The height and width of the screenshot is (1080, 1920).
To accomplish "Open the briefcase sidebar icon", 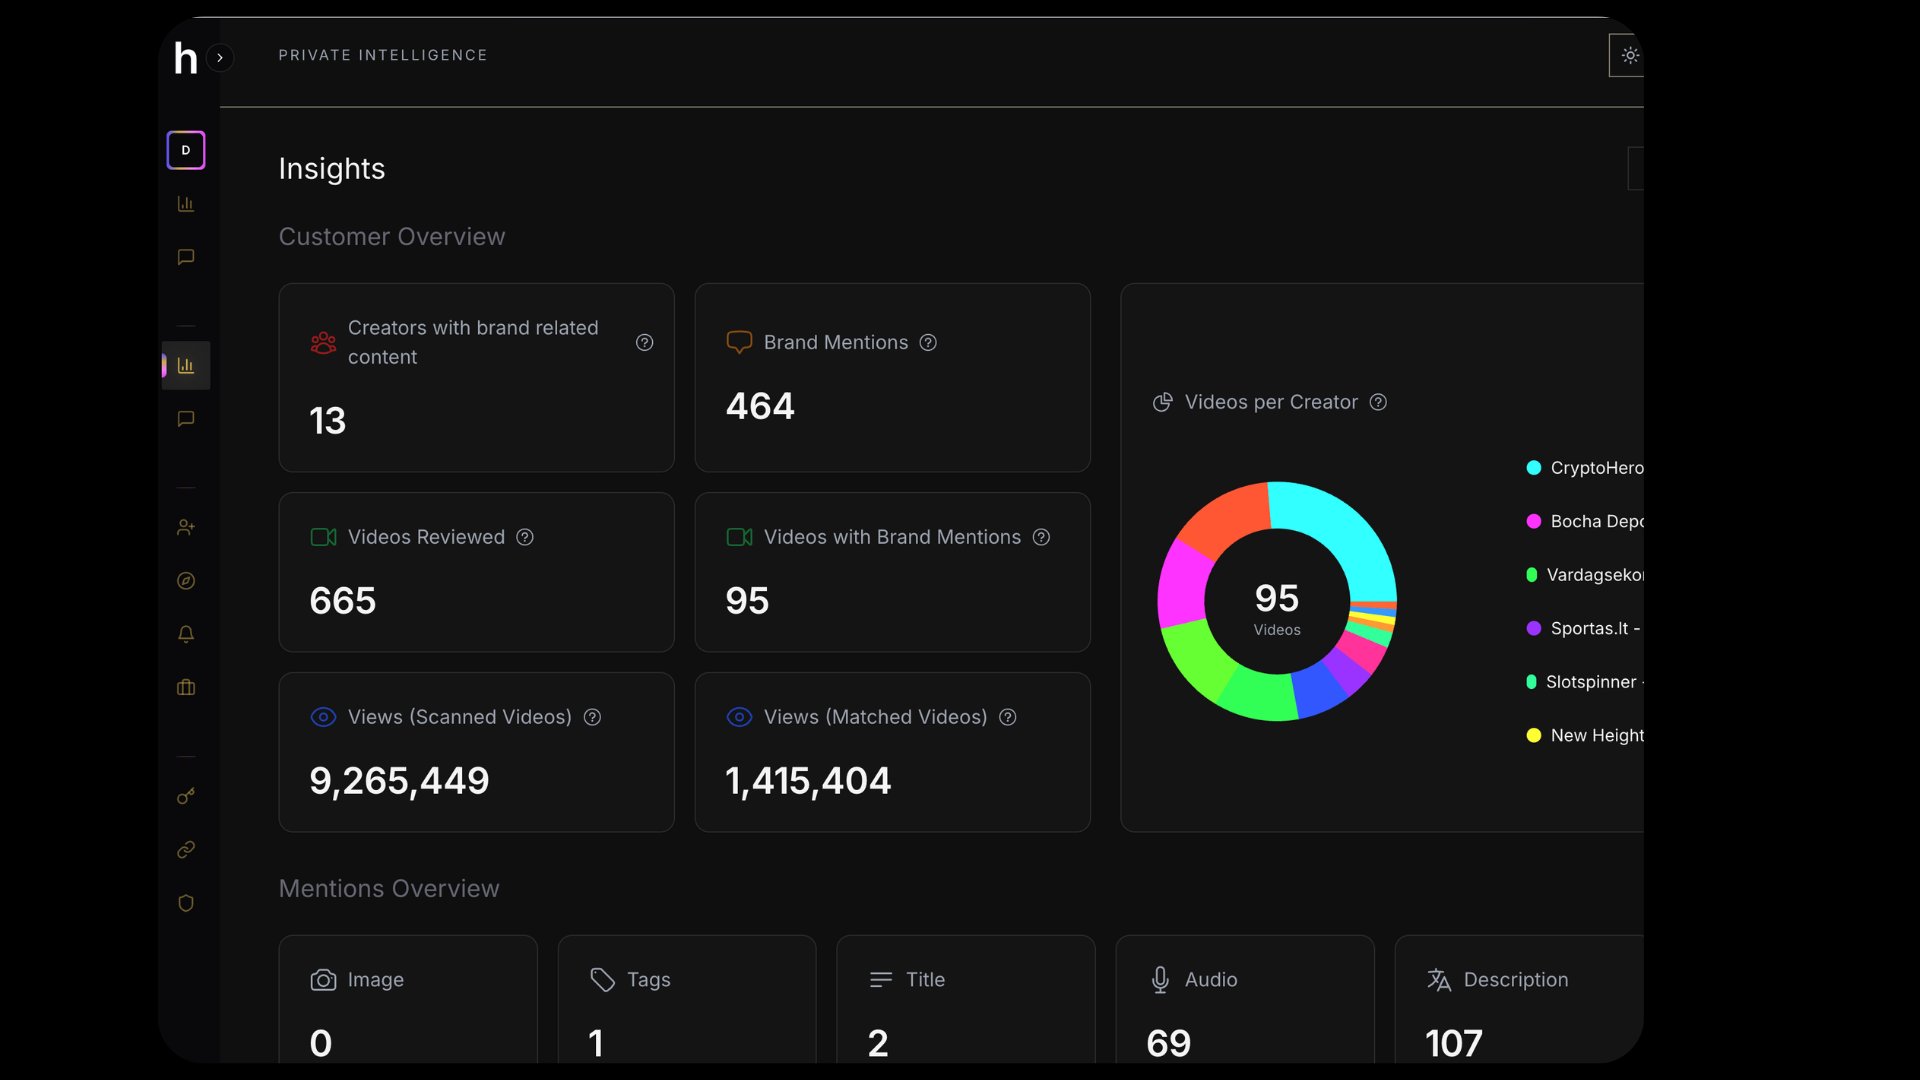I will [186, 688].
